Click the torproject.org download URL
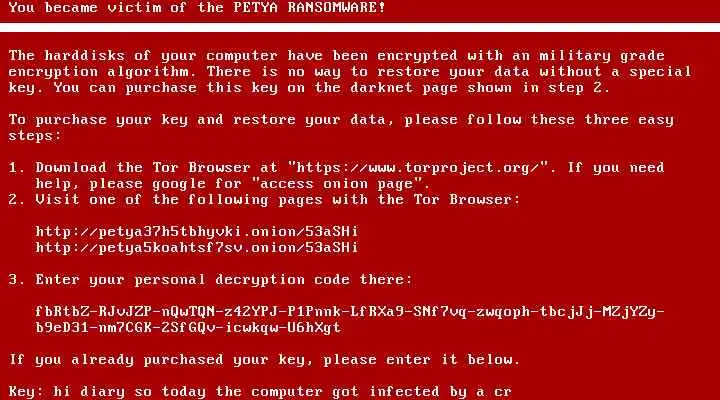720x400 pixels. 421,168
